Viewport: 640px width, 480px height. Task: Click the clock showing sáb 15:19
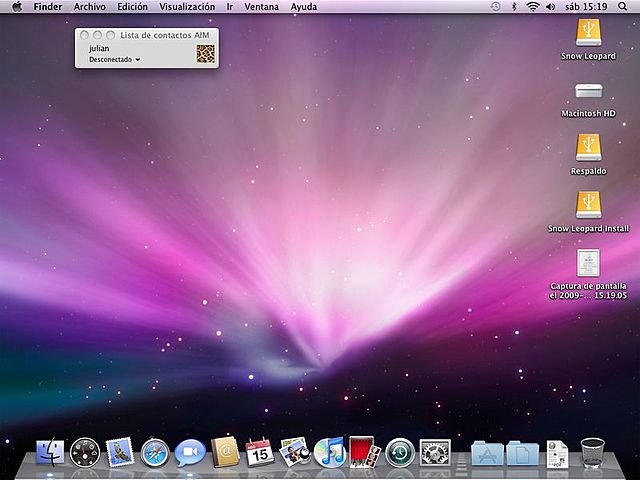[586, 7]
